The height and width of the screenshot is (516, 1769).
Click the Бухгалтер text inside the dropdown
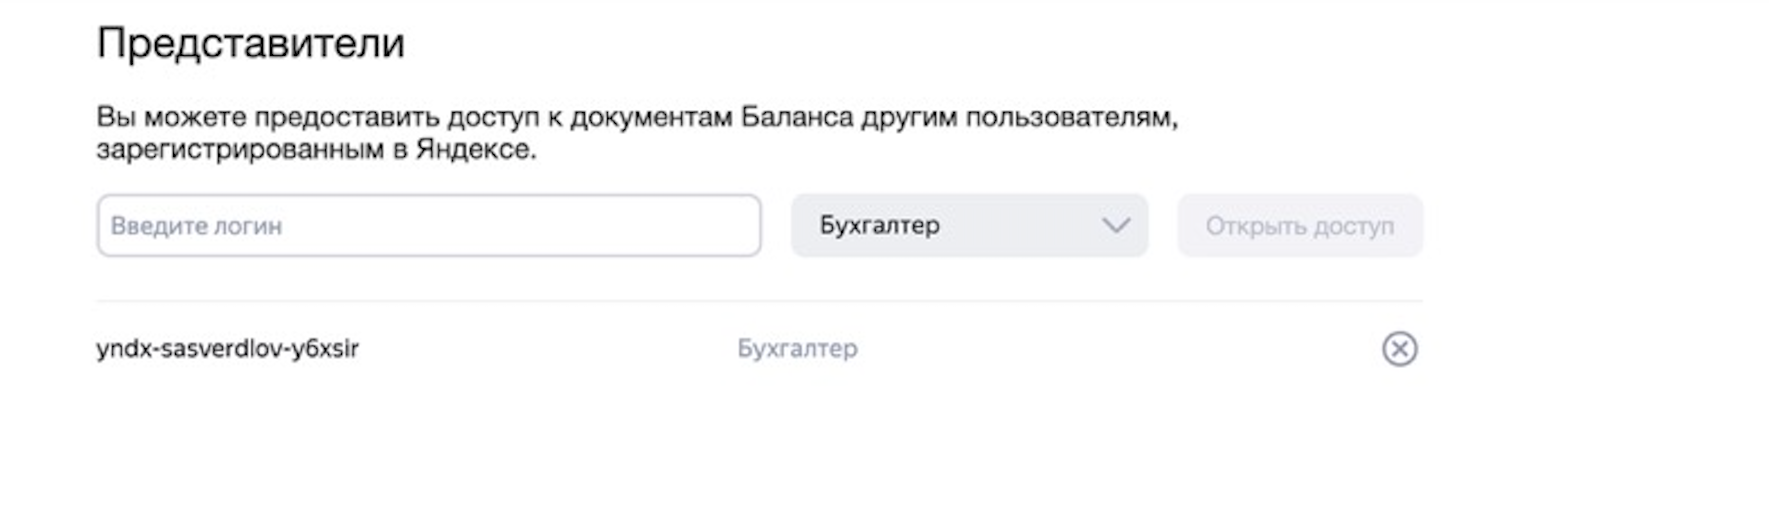click(x=879, y=225)
